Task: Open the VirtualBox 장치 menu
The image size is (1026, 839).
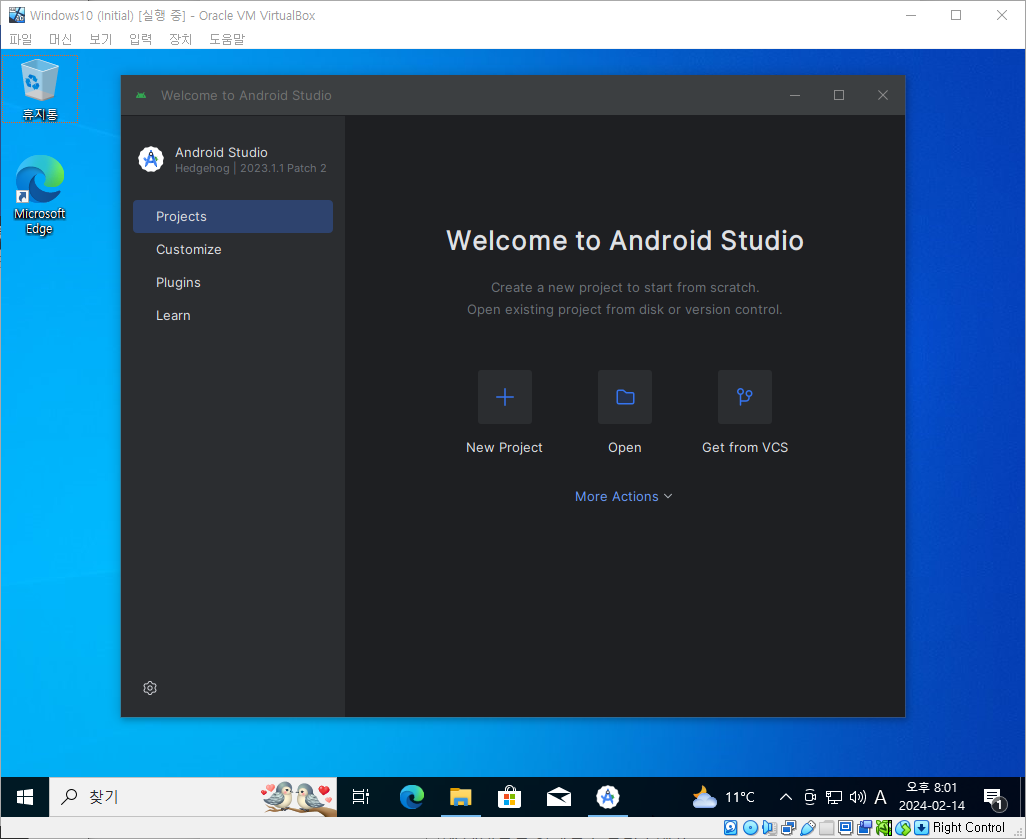Action: (181, 39)
